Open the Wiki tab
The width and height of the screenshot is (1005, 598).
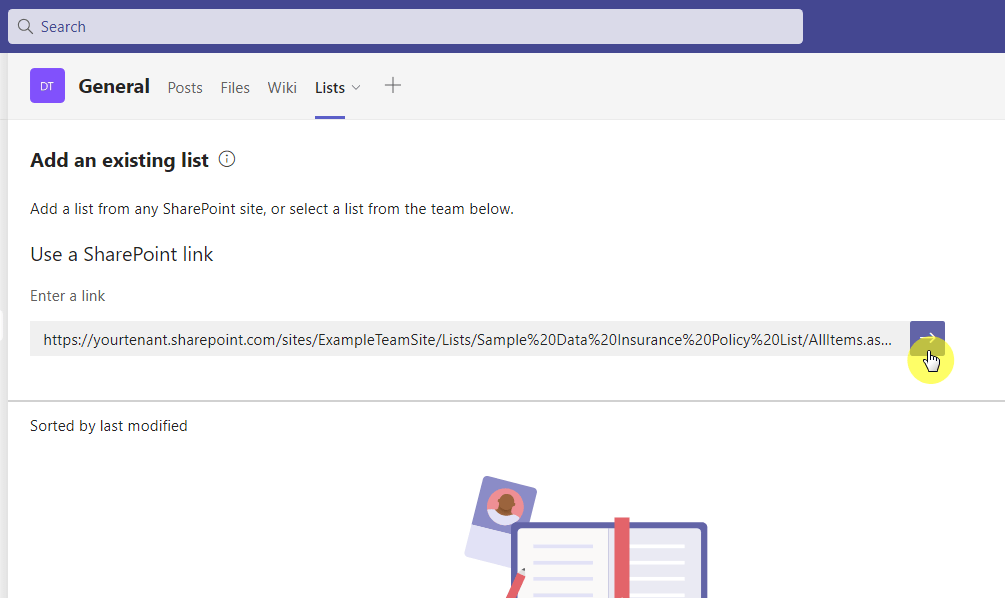282,88
